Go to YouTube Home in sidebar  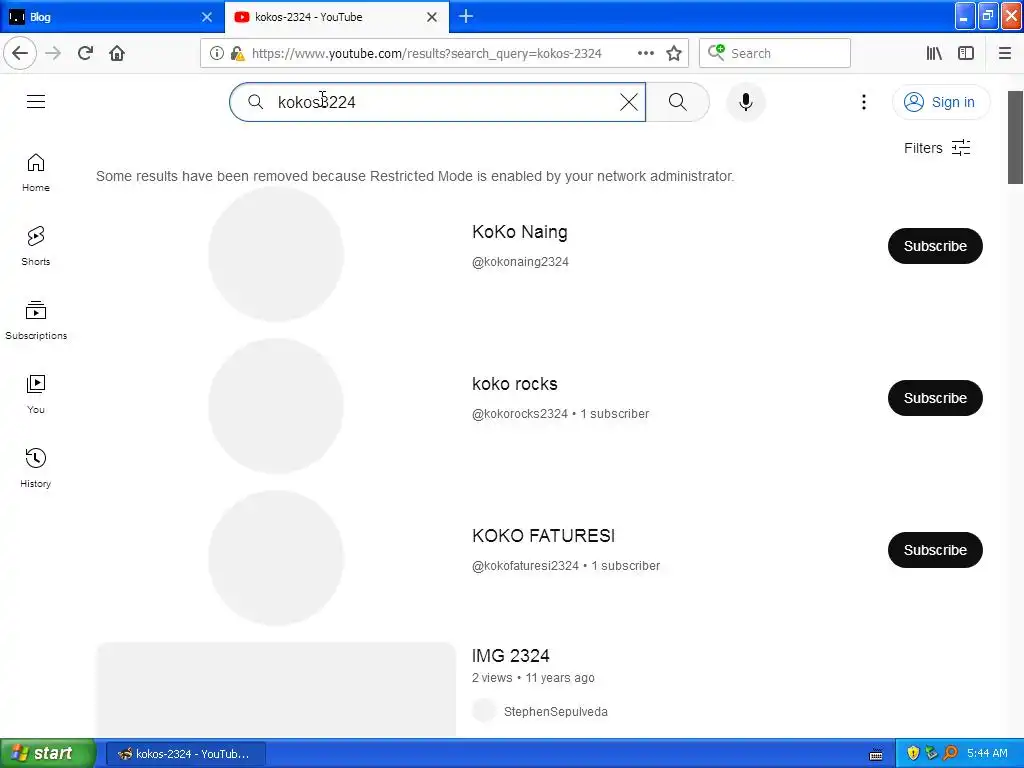pos(36,172)
